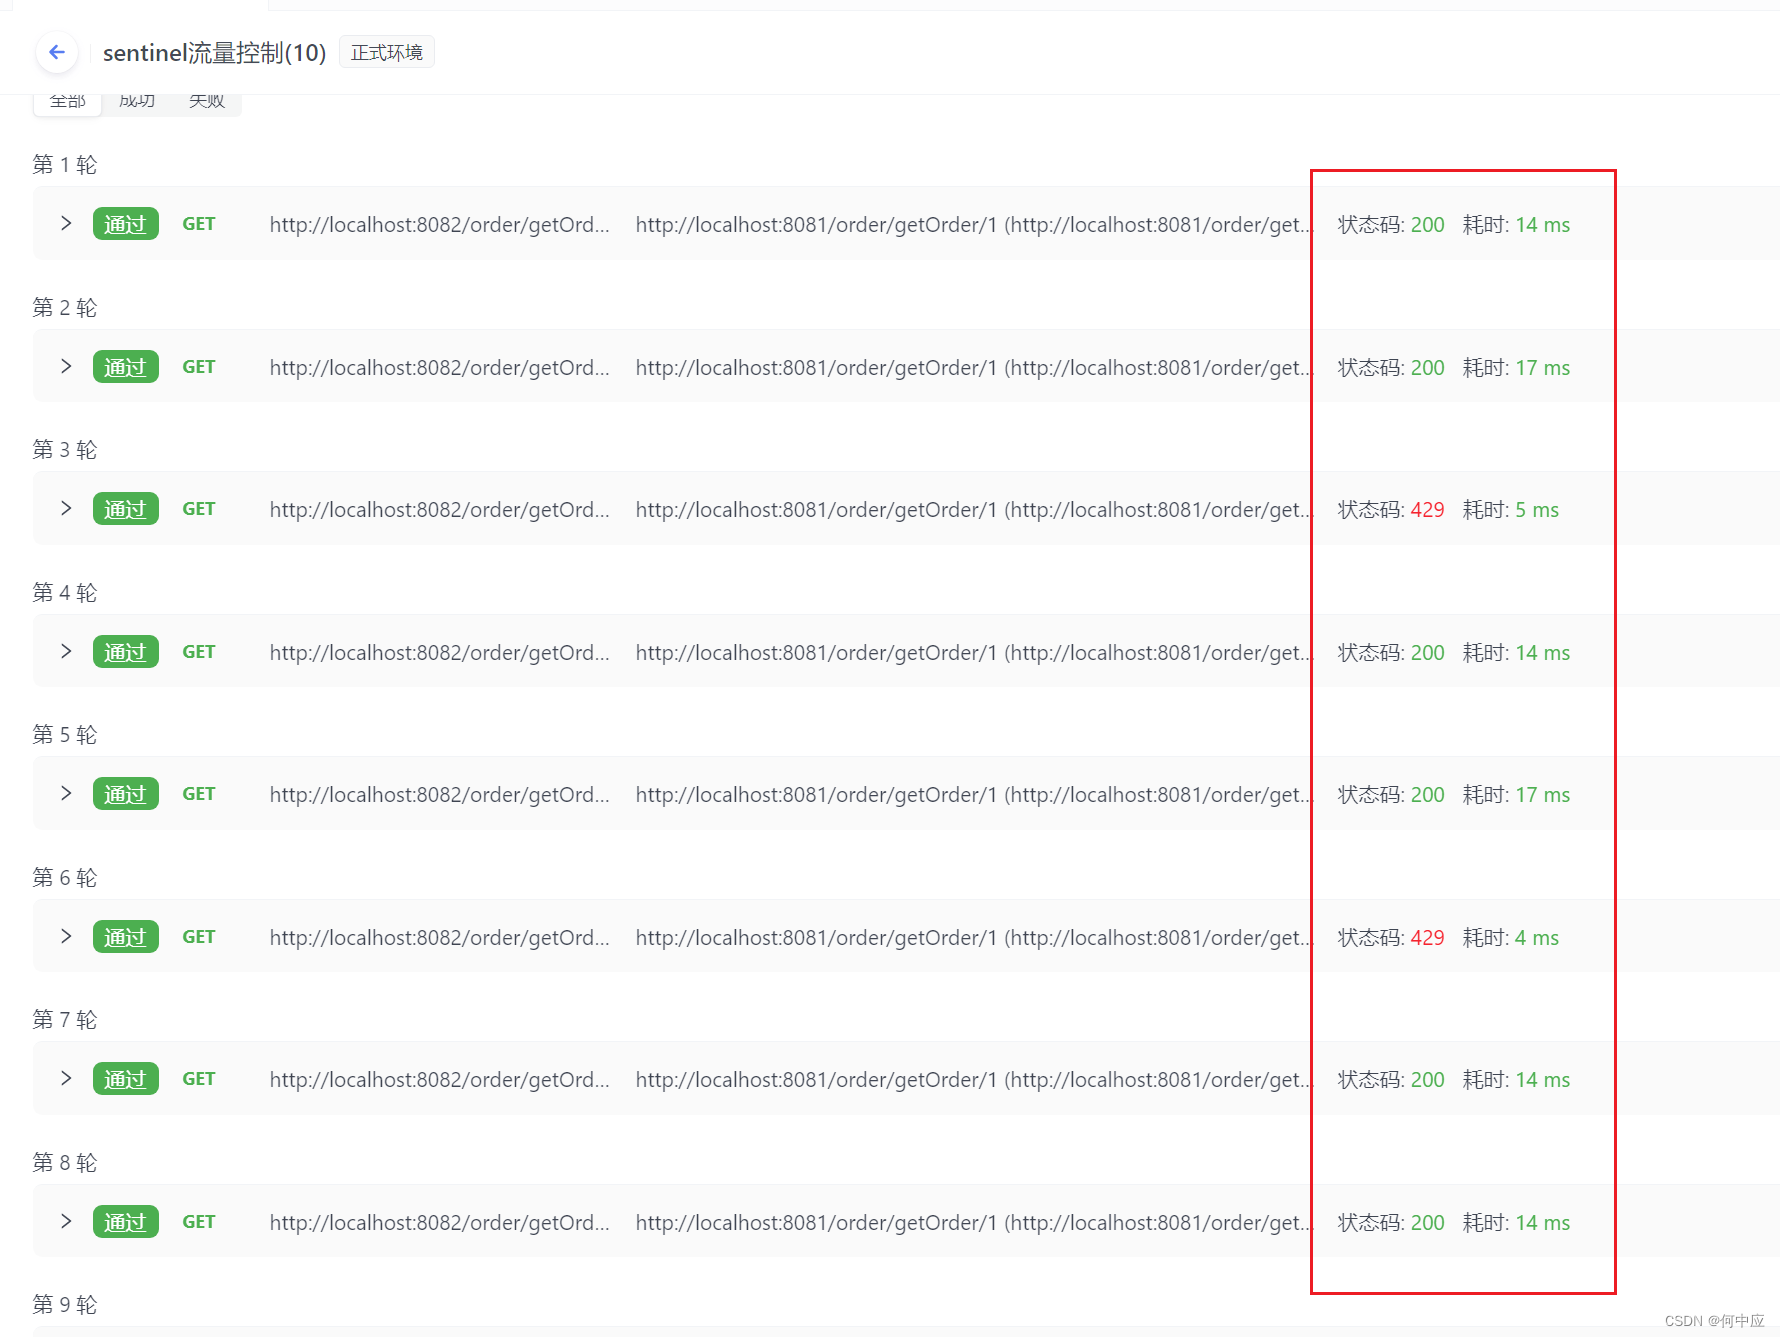Screen dimensions: 1780x1337
Task: Click status code 200 in round 7
Action: pos(1427,1080)
